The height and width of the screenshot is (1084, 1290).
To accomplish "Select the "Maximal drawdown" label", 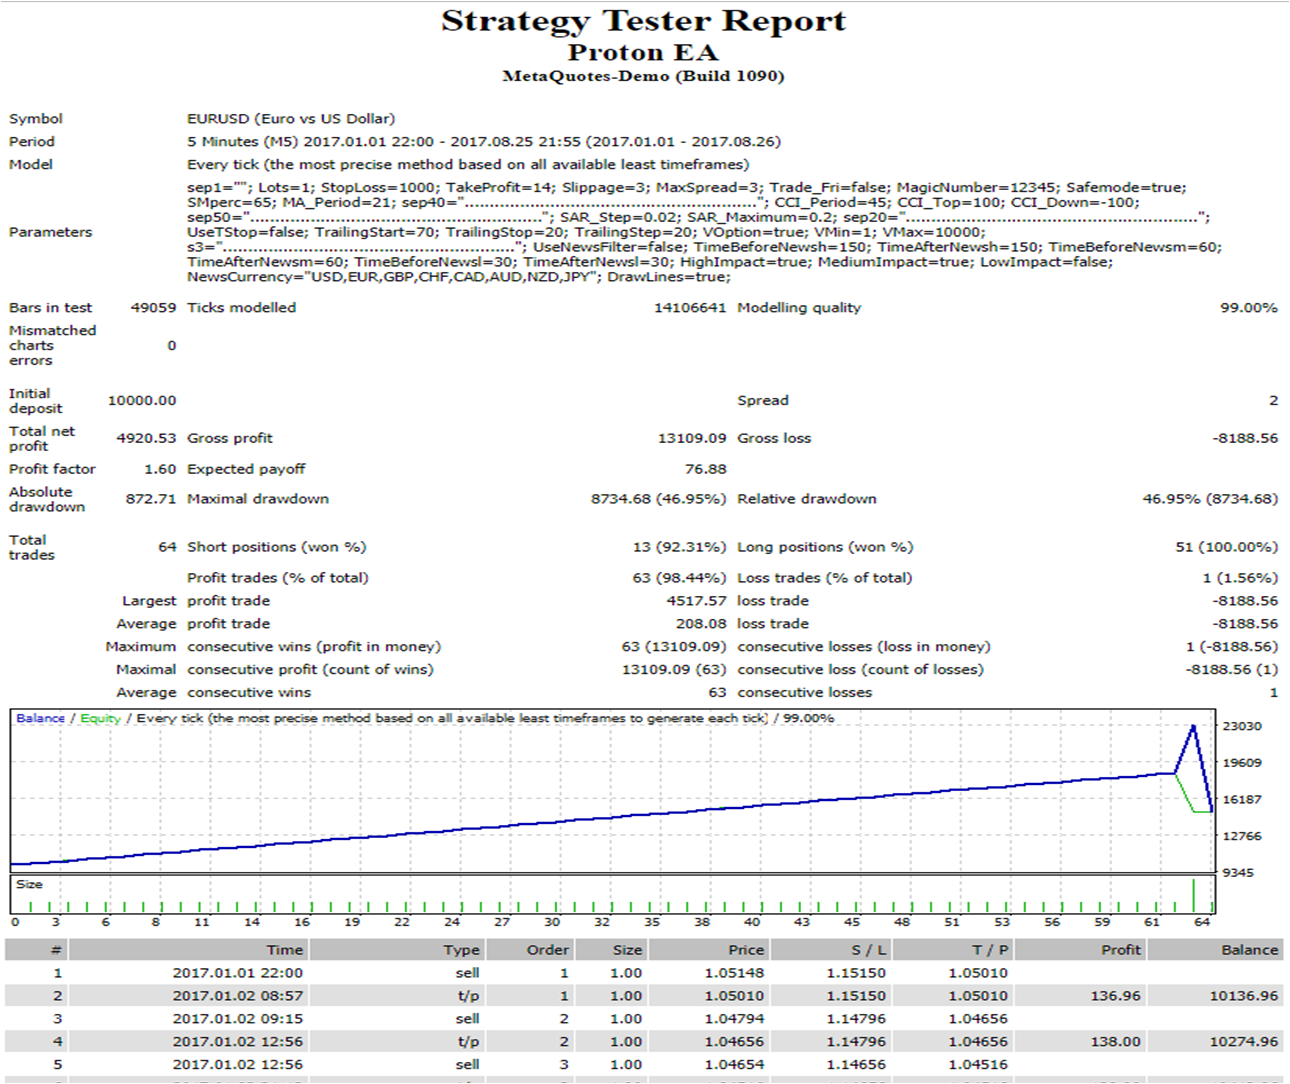I will [x=258, y=500].
